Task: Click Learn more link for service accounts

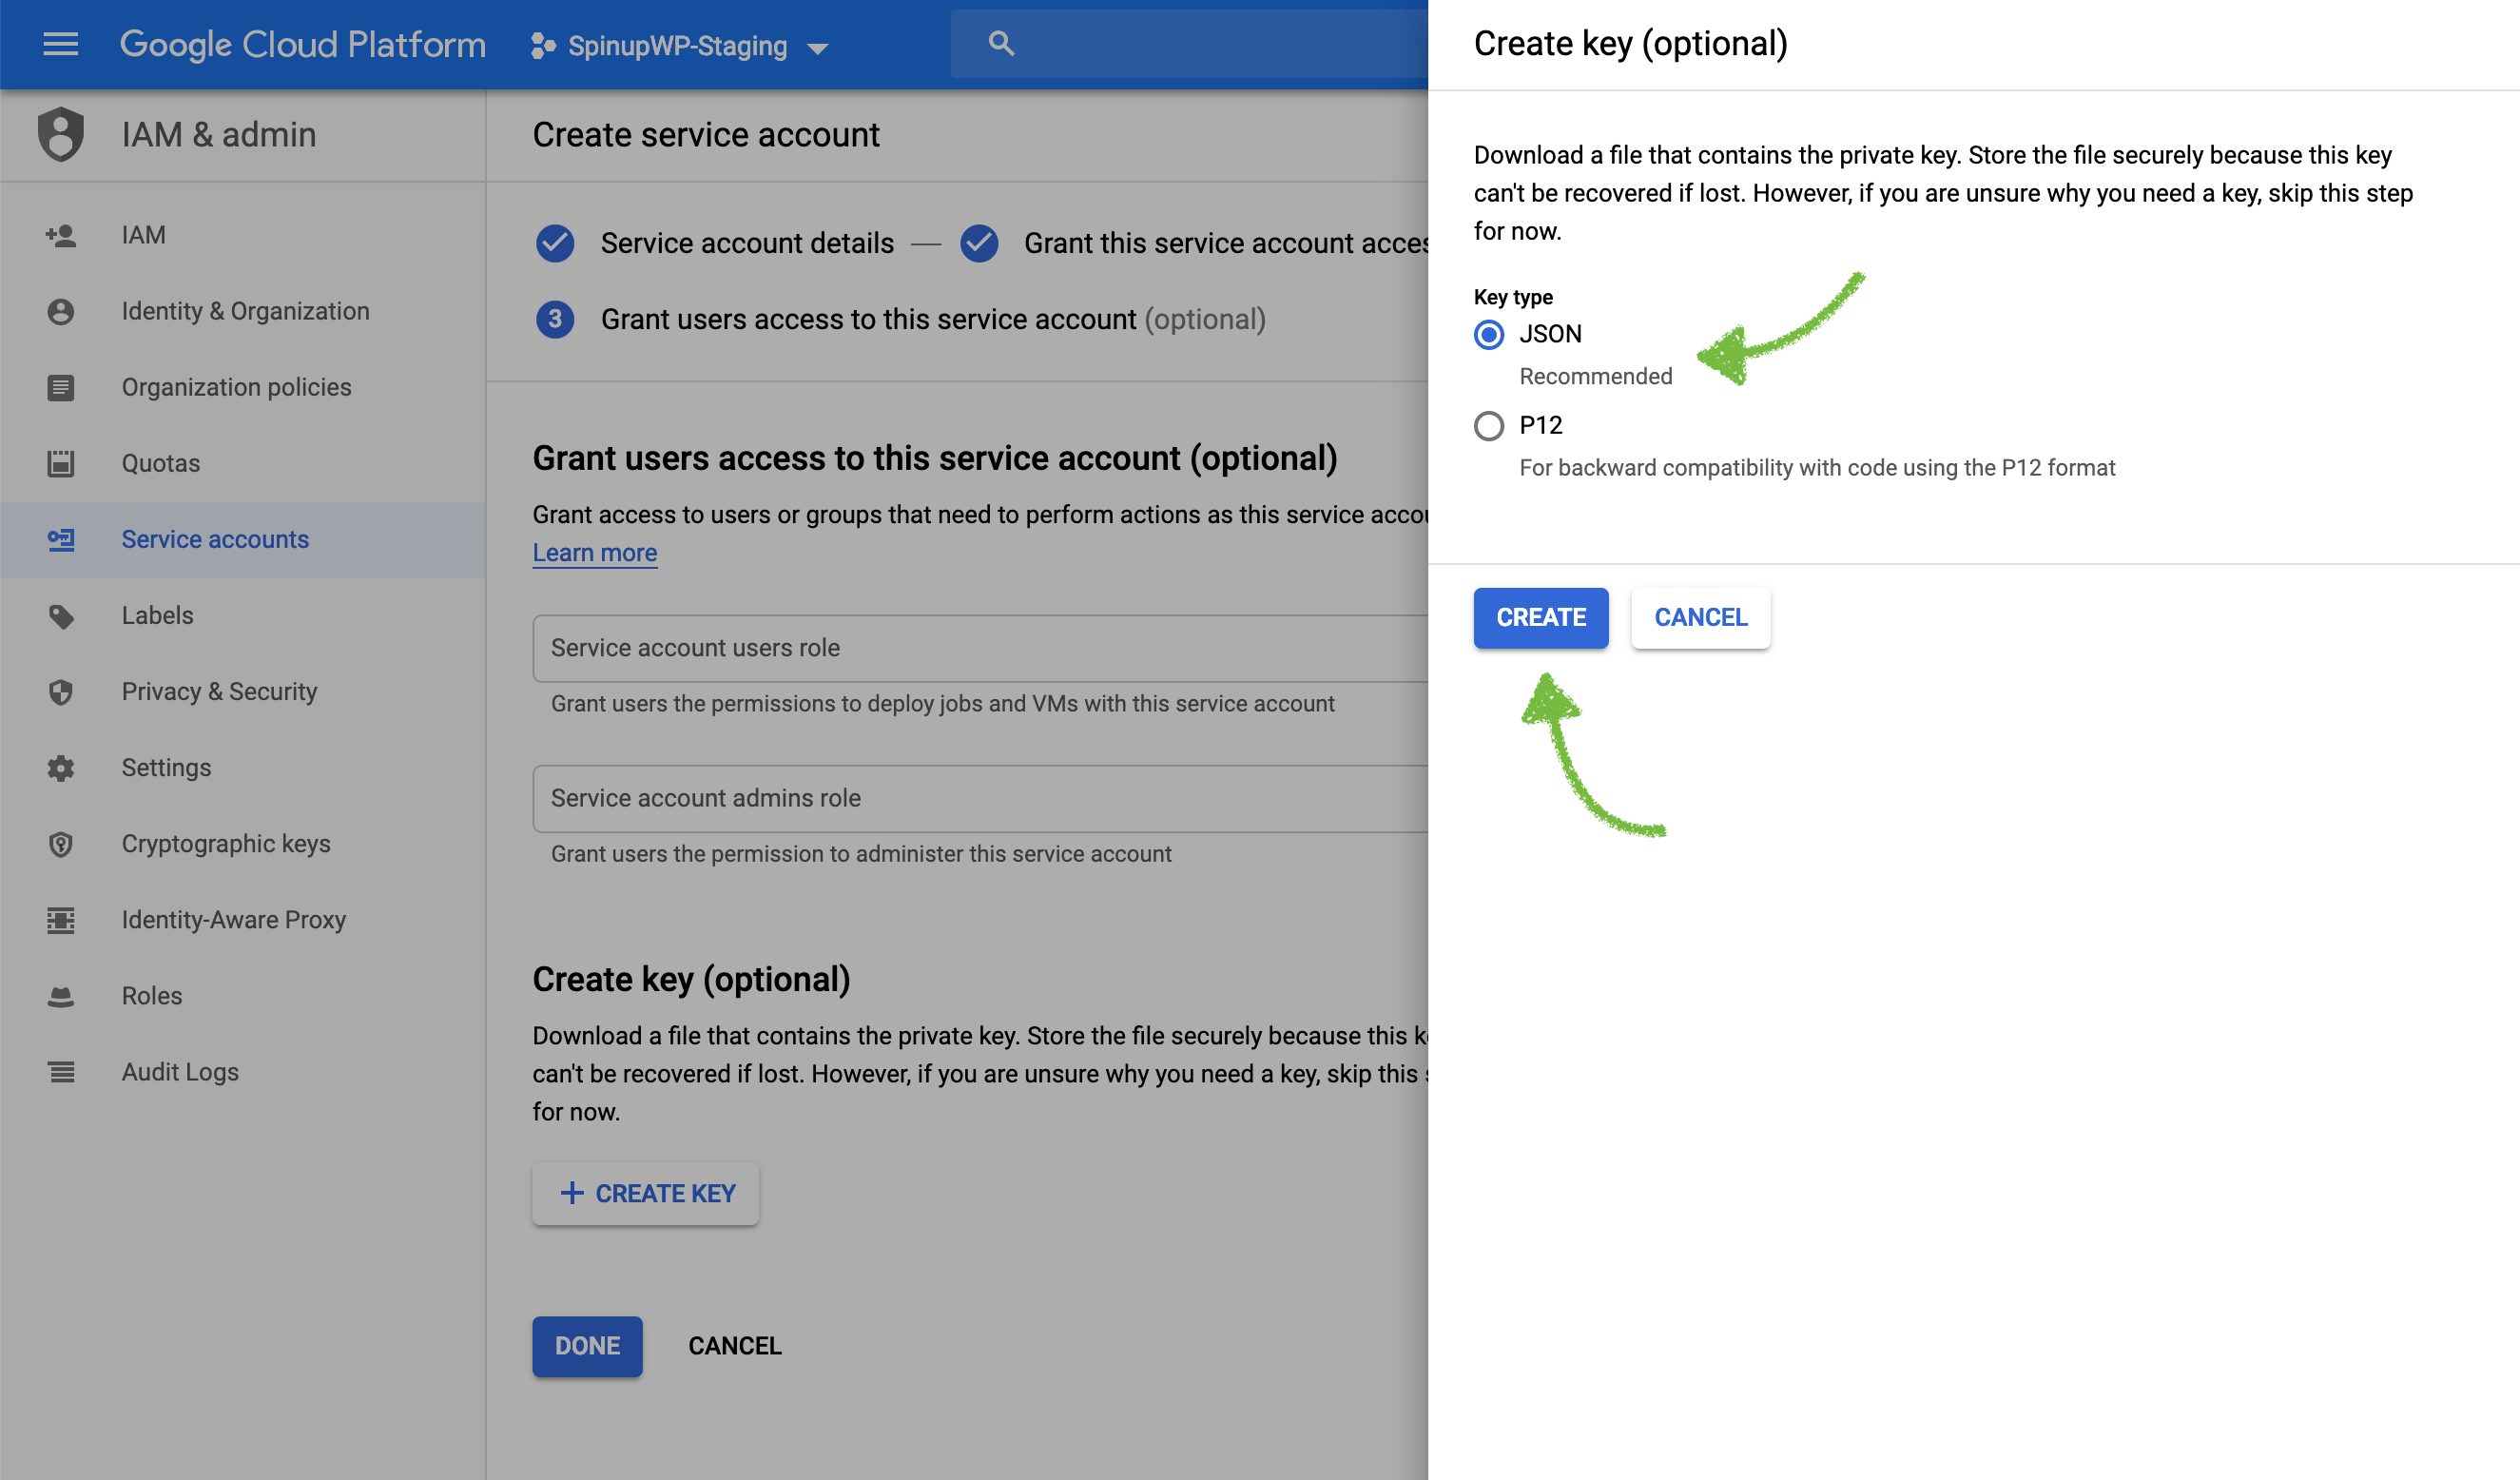Action: (595, 552)
